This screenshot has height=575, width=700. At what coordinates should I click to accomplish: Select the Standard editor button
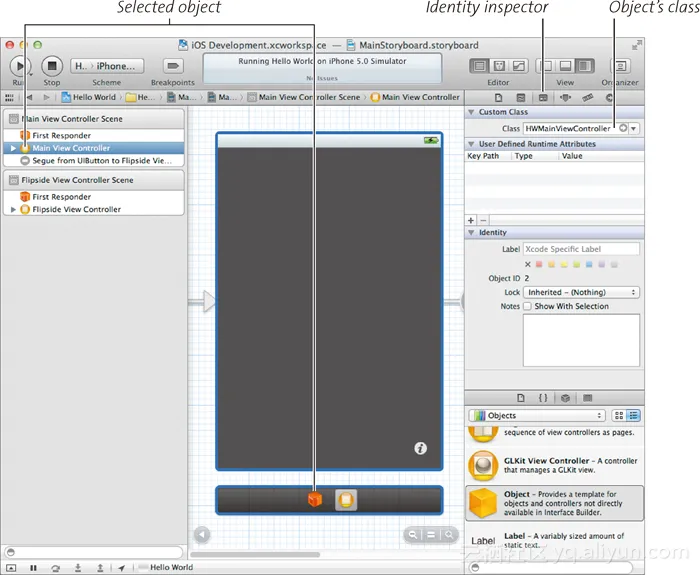pyautogui.click(x=479, y=66)
